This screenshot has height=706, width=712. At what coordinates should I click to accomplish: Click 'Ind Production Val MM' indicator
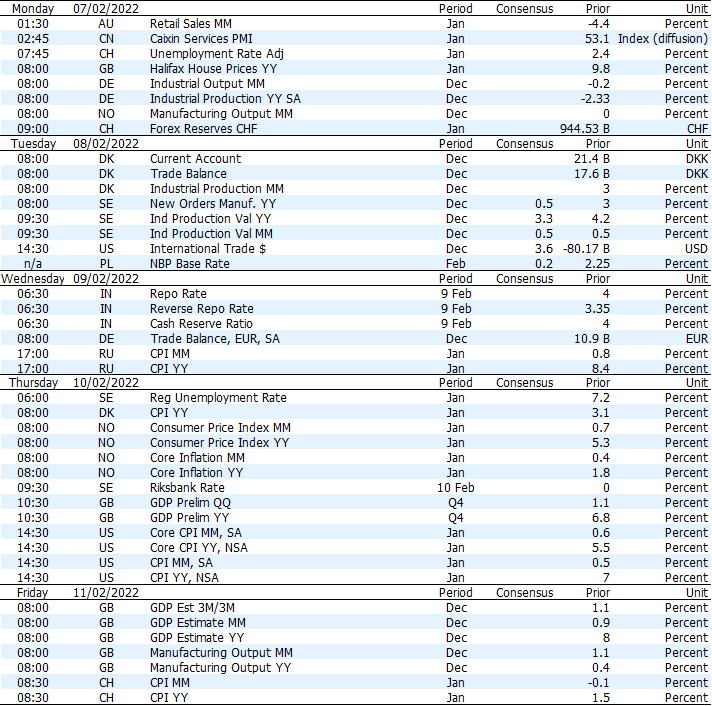coord(211,233)
